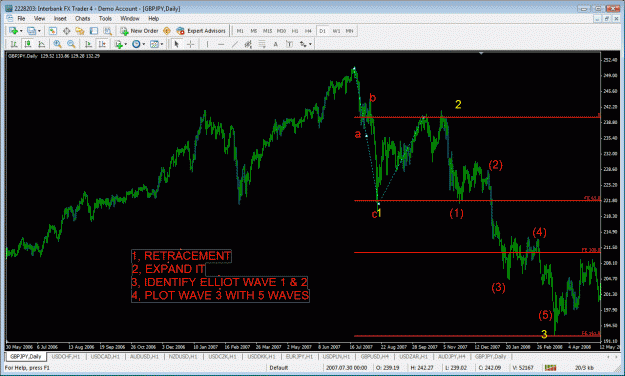
Task: Zoom in on the chart
Action: (57, 44)
